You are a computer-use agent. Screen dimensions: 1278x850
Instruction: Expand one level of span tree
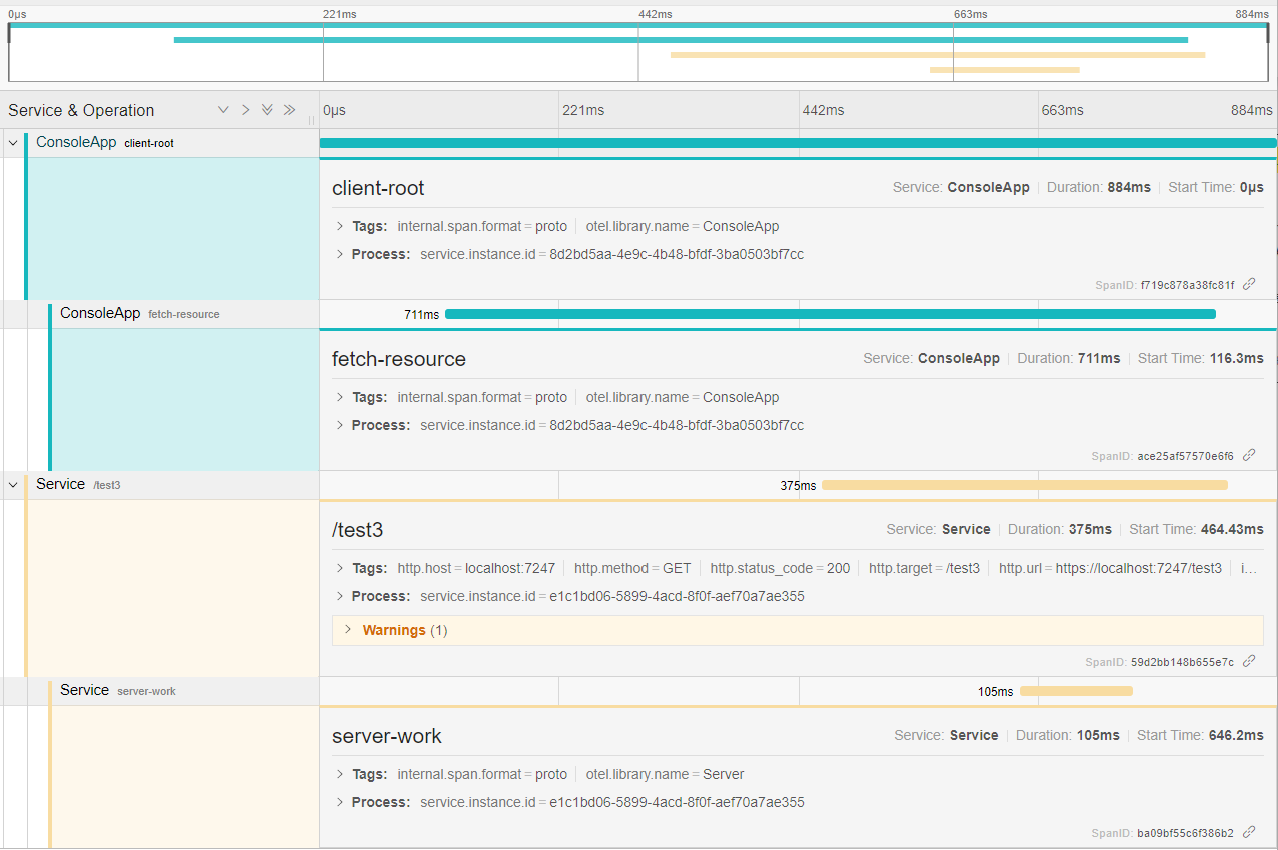[223, 110]
